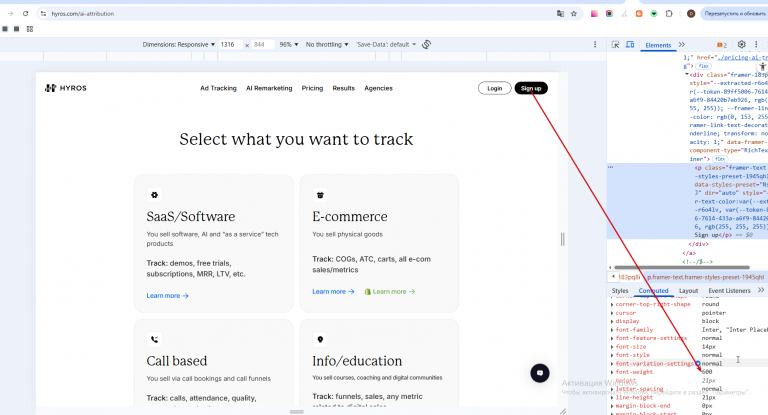Viewport: 768px width, 415px height.
Task: Follow Learn more link under SaaS/Software
Action: pyautogui.click(x=168, y=296)
